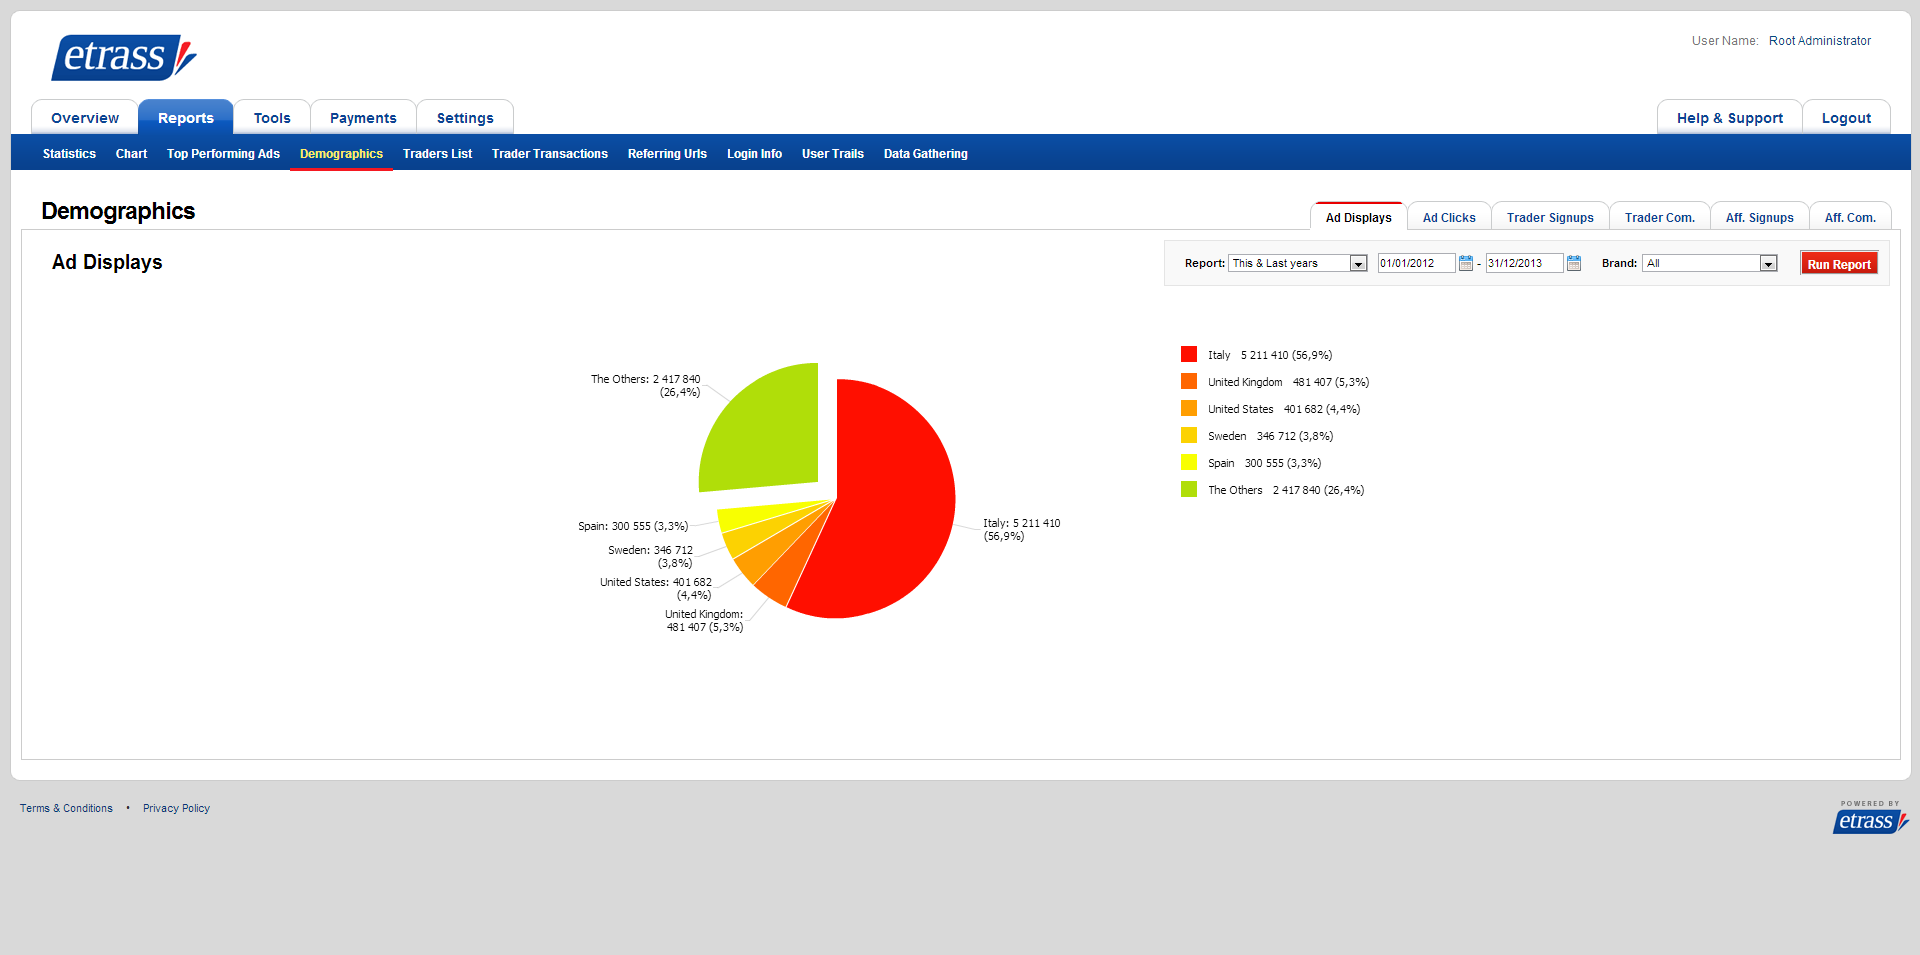The image size is (1920, 955).
Task: Click the Privacy Policy link
Action: click(176, 808)
